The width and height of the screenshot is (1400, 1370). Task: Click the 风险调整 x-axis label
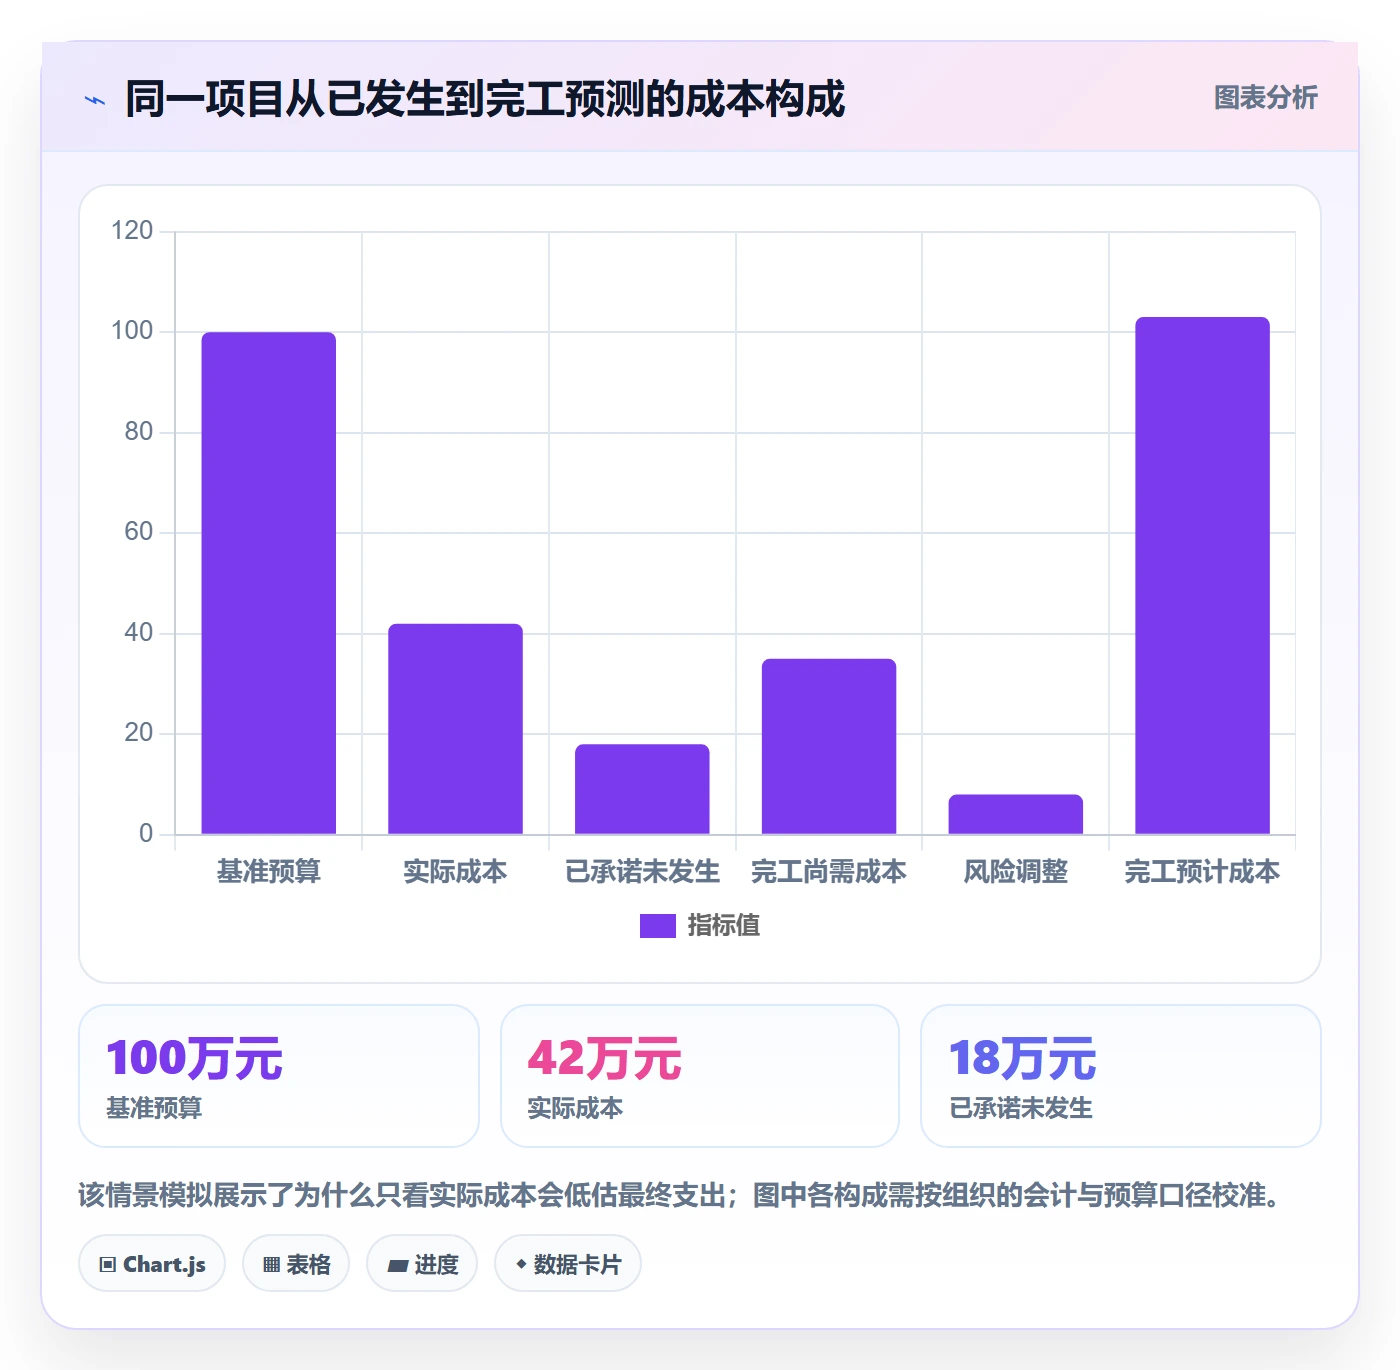1015,872
